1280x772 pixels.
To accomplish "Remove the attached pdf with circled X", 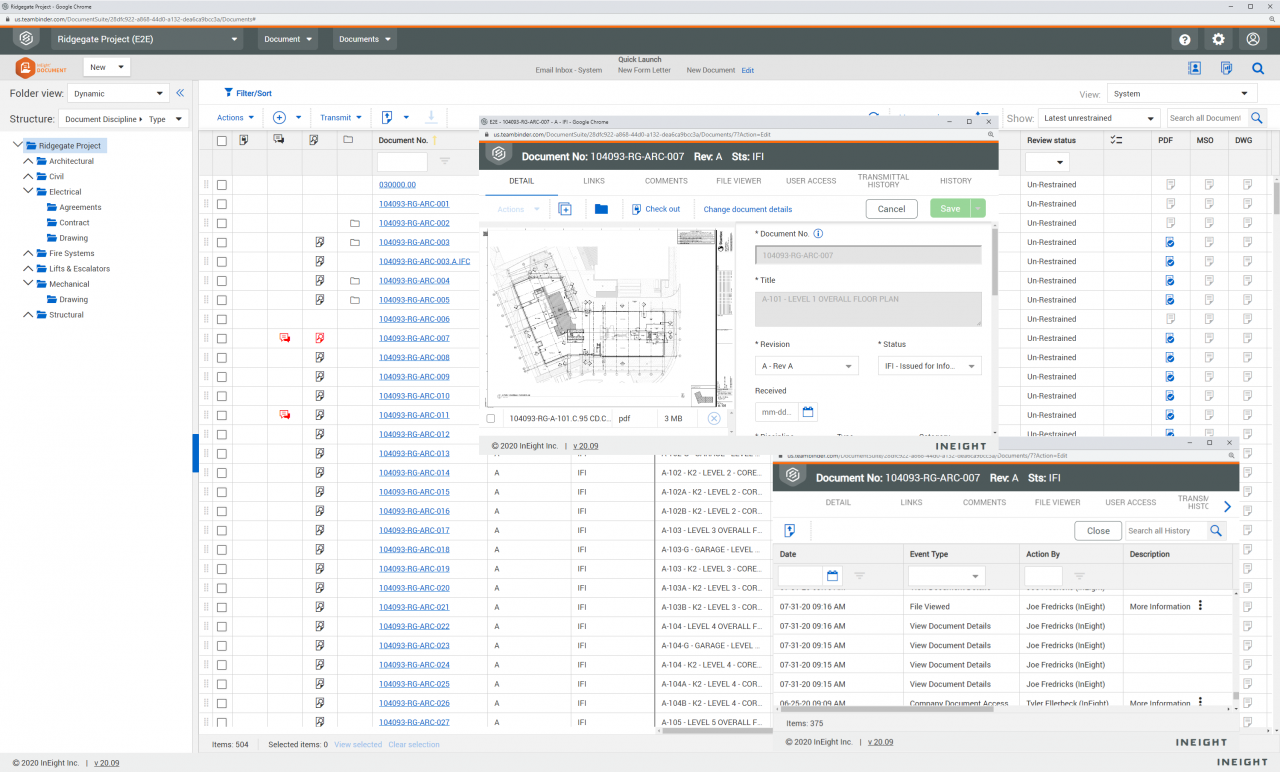I will 714,419.
